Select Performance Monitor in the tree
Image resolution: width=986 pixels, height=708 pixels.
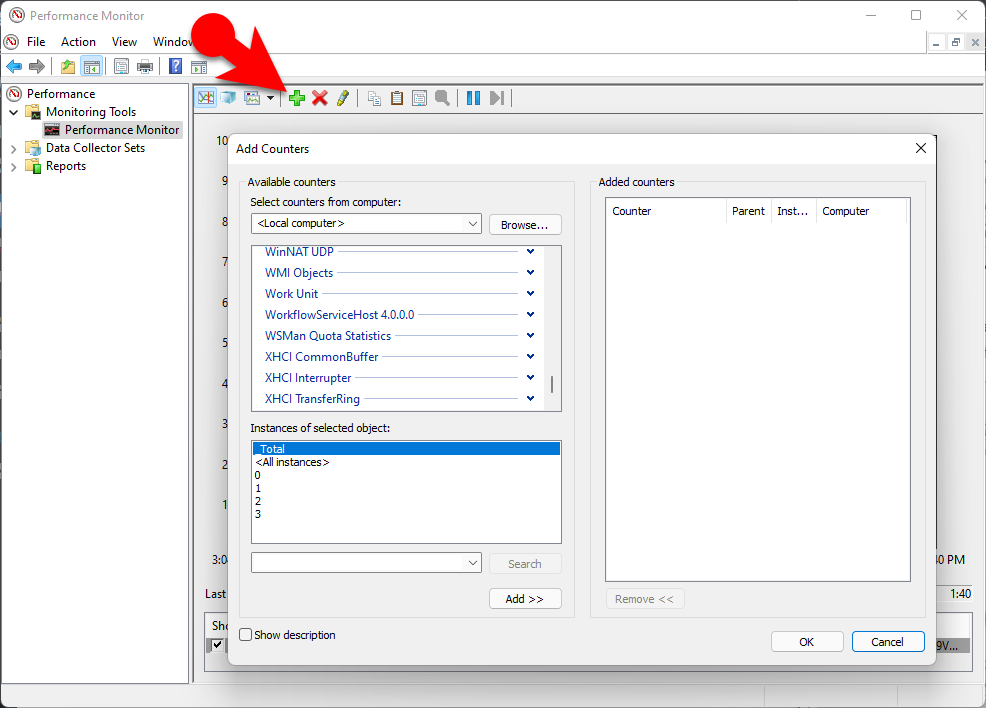pyautogui.click(x=122, y=130)
